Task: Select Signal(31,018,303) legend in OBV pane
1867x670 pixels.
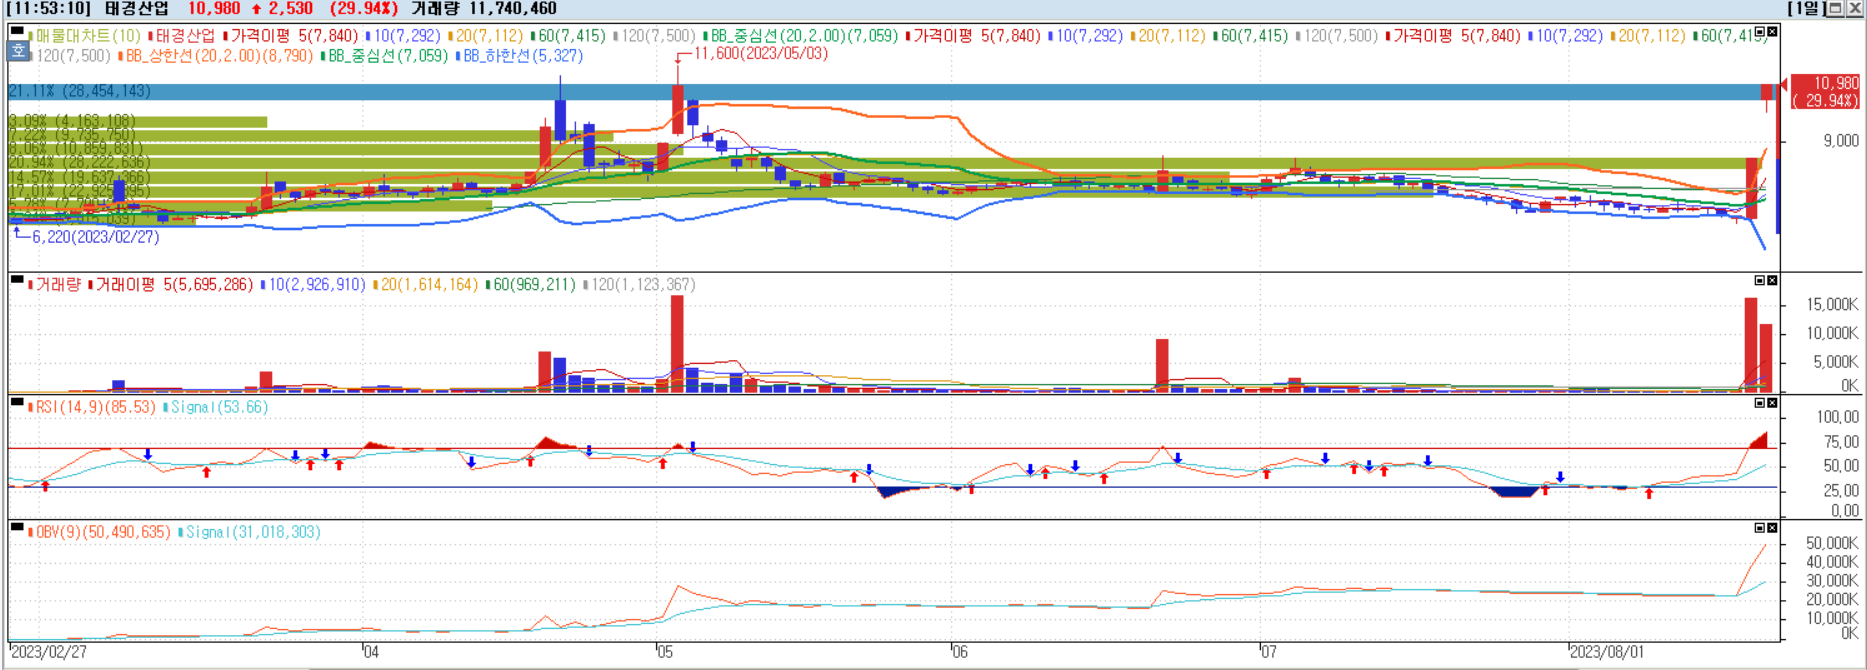Action: pos(250,532)
